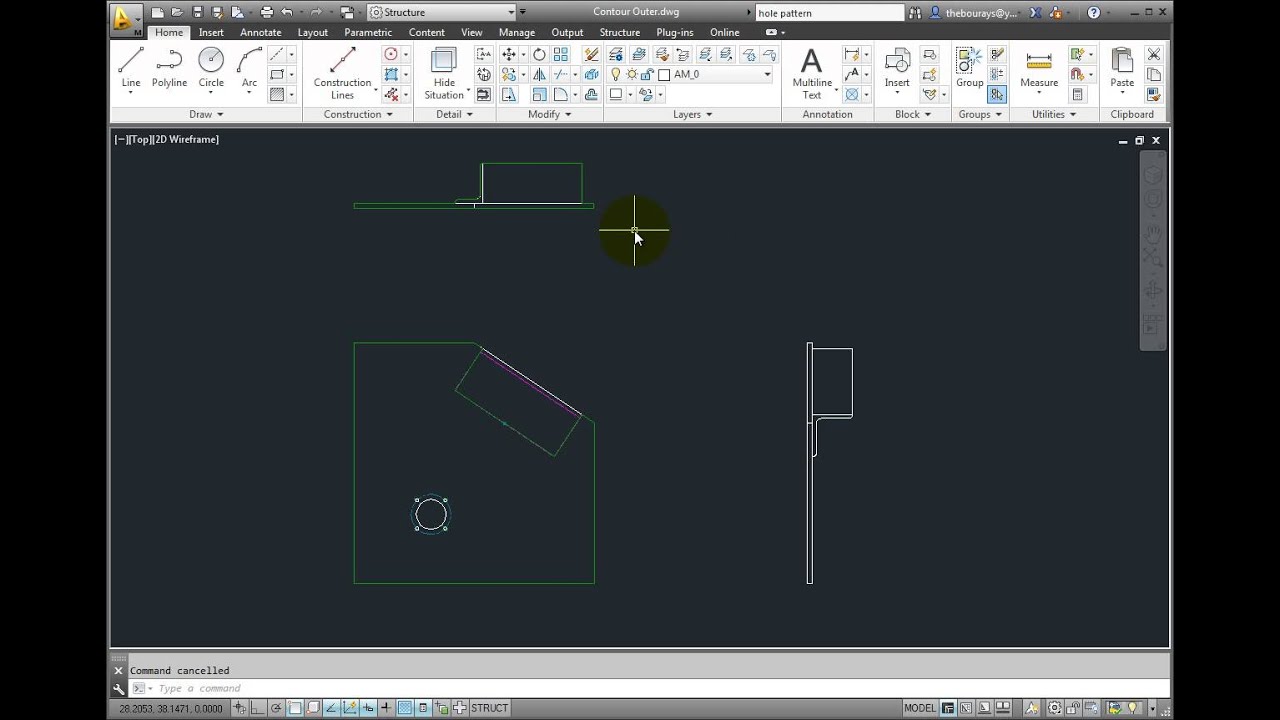
Task: Open the Quick Calculator icon in Utilities
Action: point(1077,95)
